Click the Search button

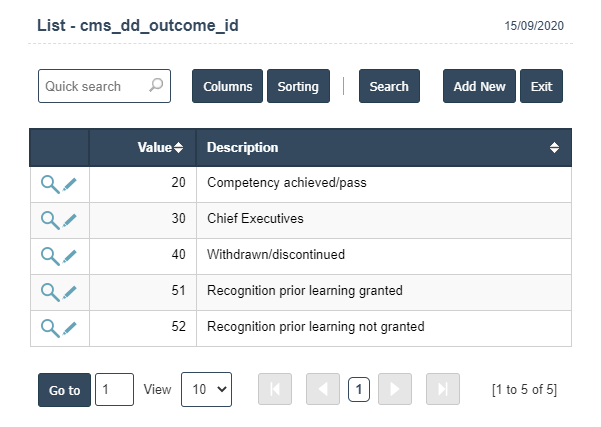[x=389, y=86]
